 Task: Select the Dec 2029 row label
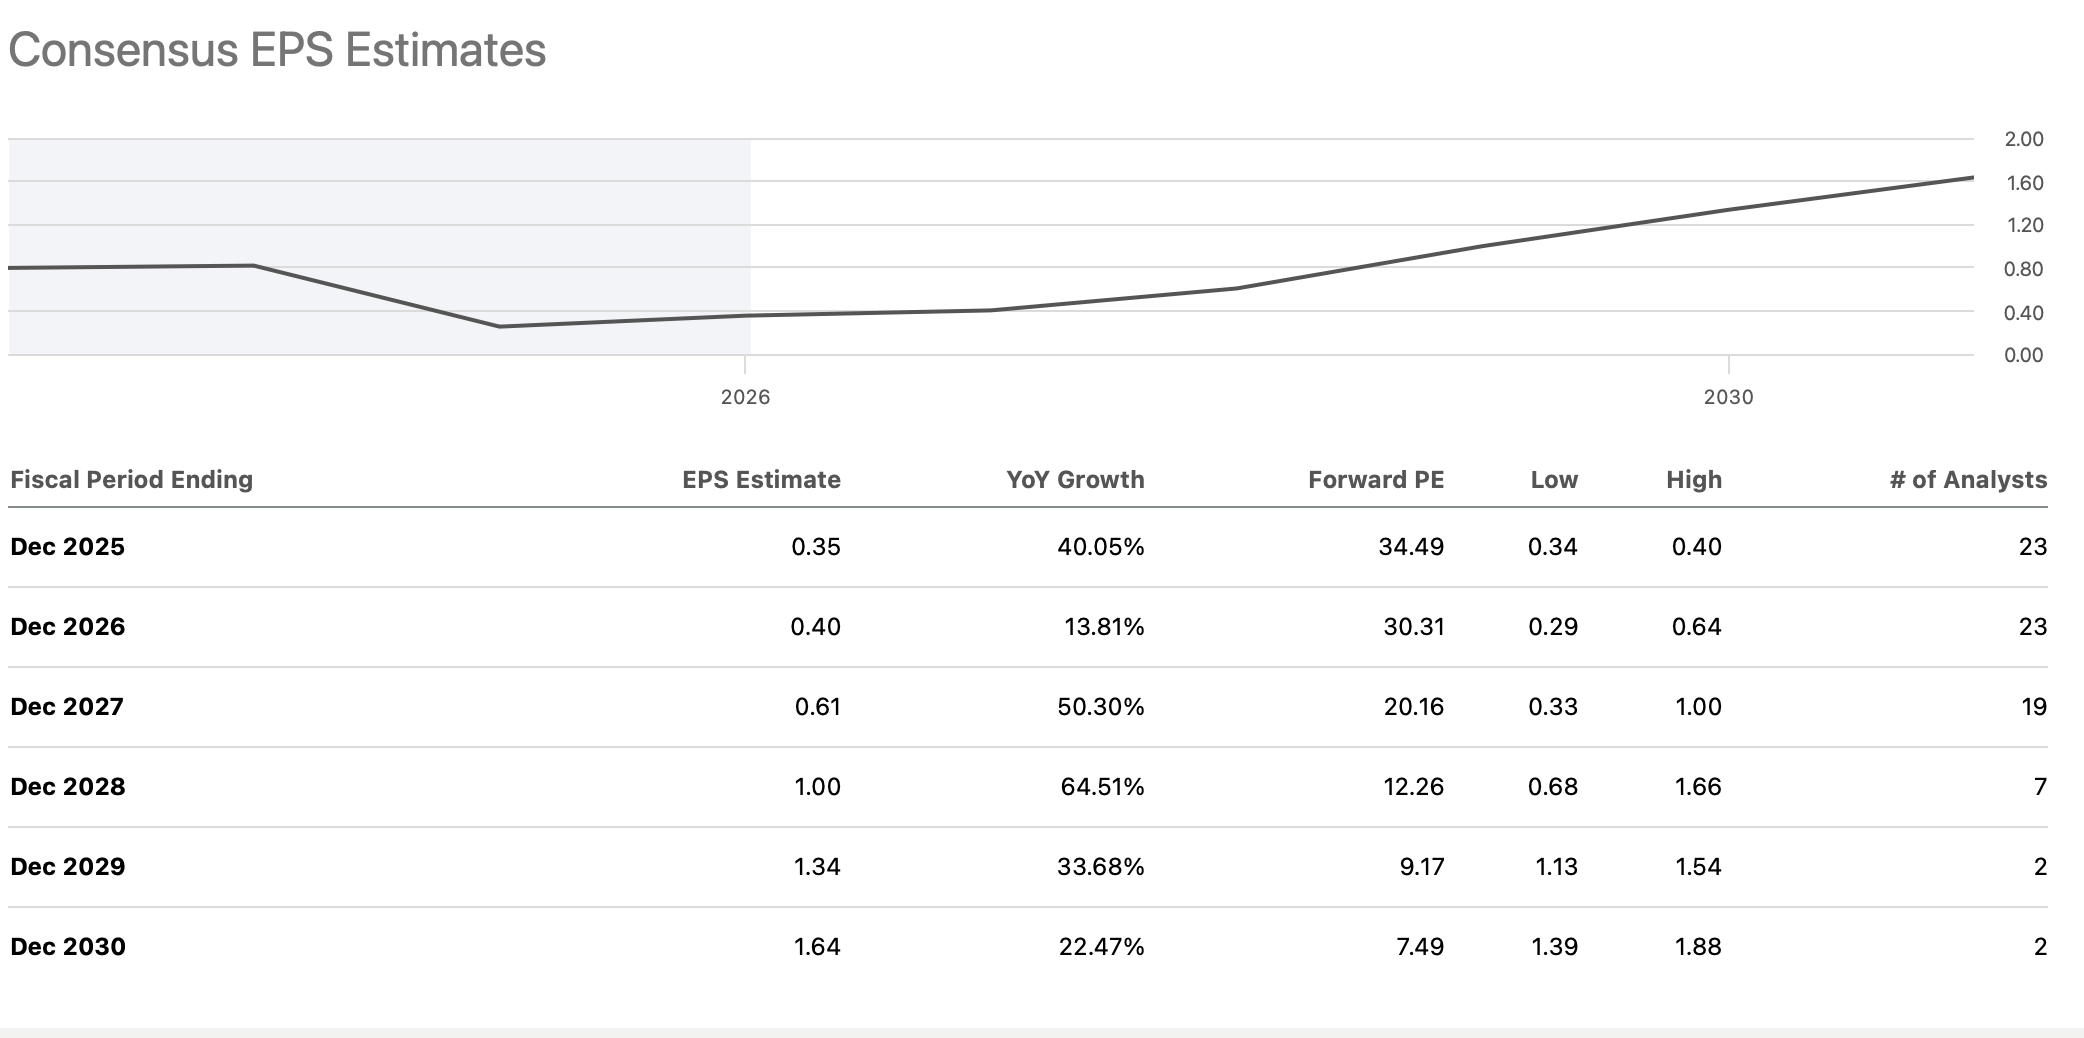pyautogui.click(x=67, y=867)
